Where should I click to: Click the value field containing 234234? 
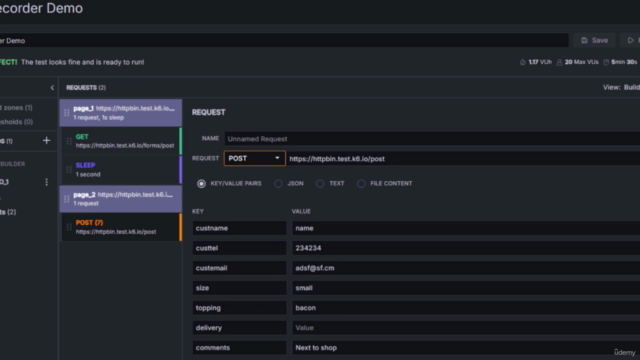[466, 248]
